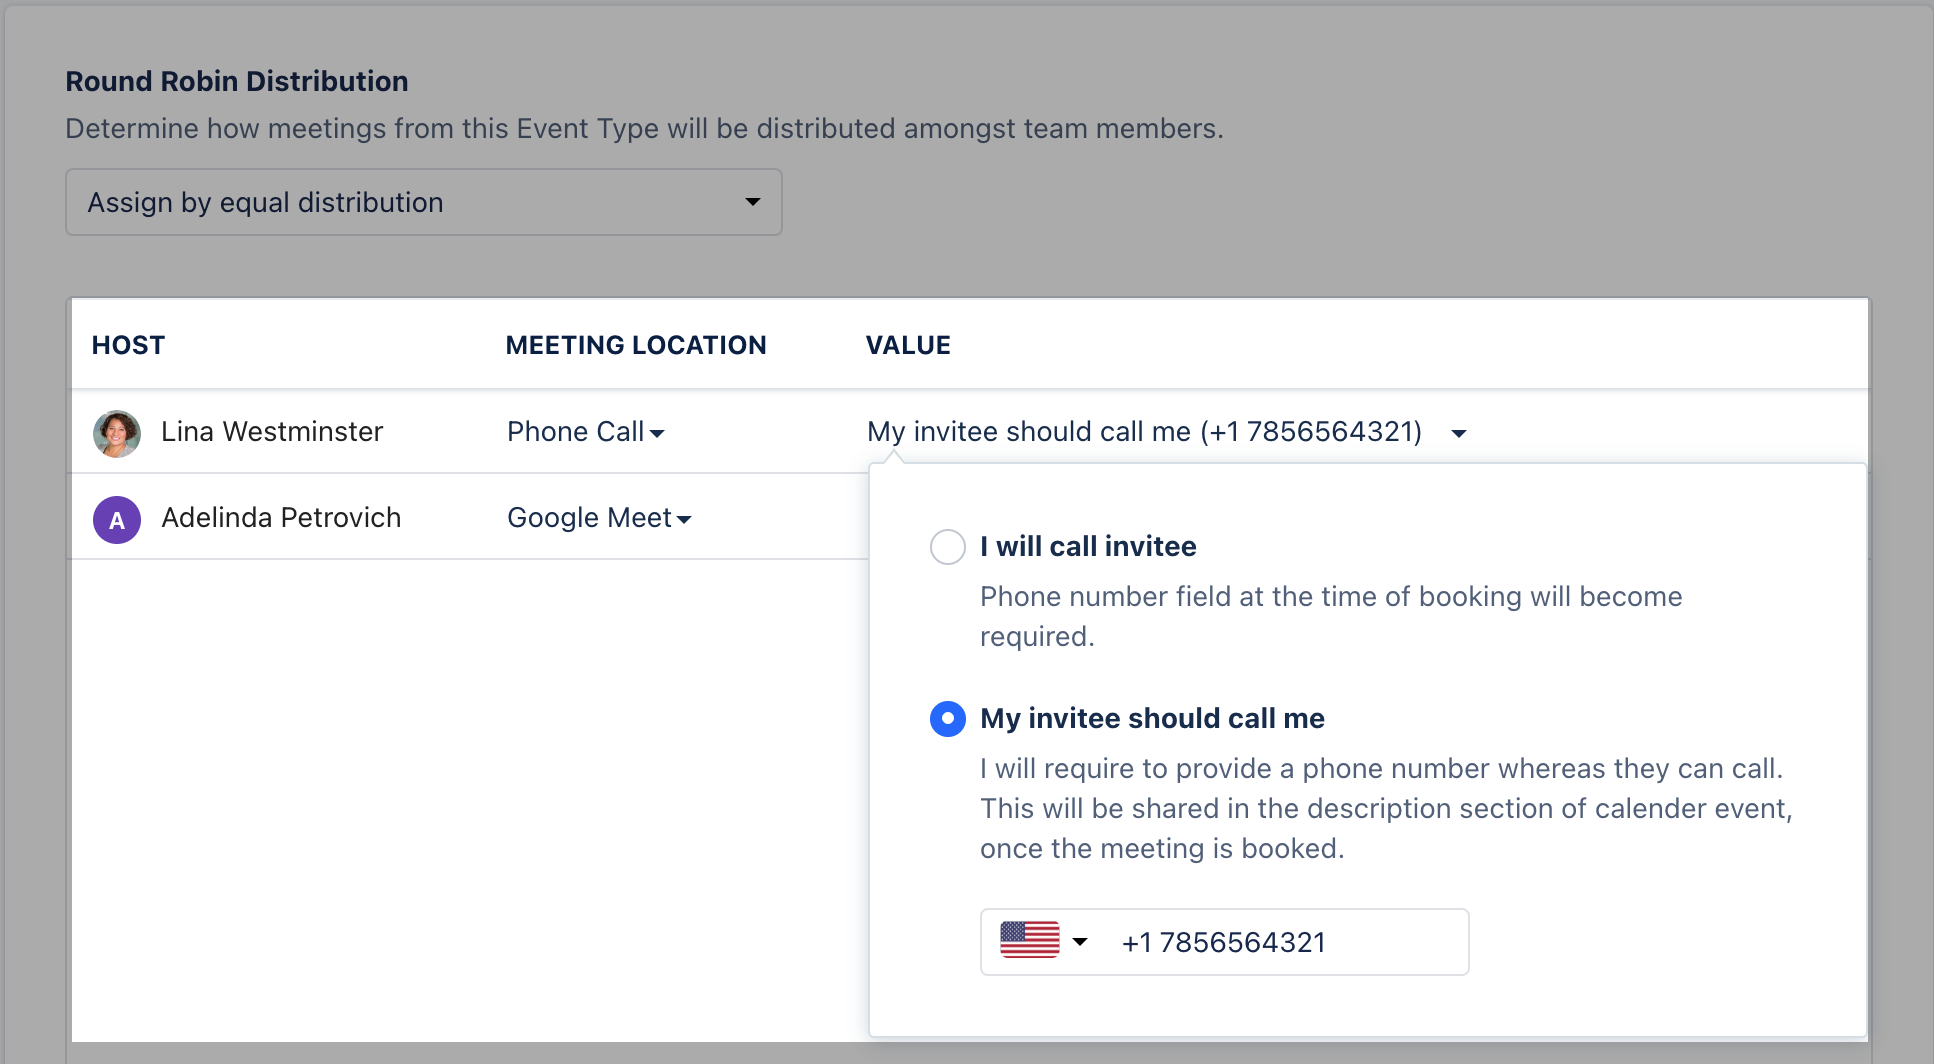
Task: Click the calendar event description note
Action: 1386,809
